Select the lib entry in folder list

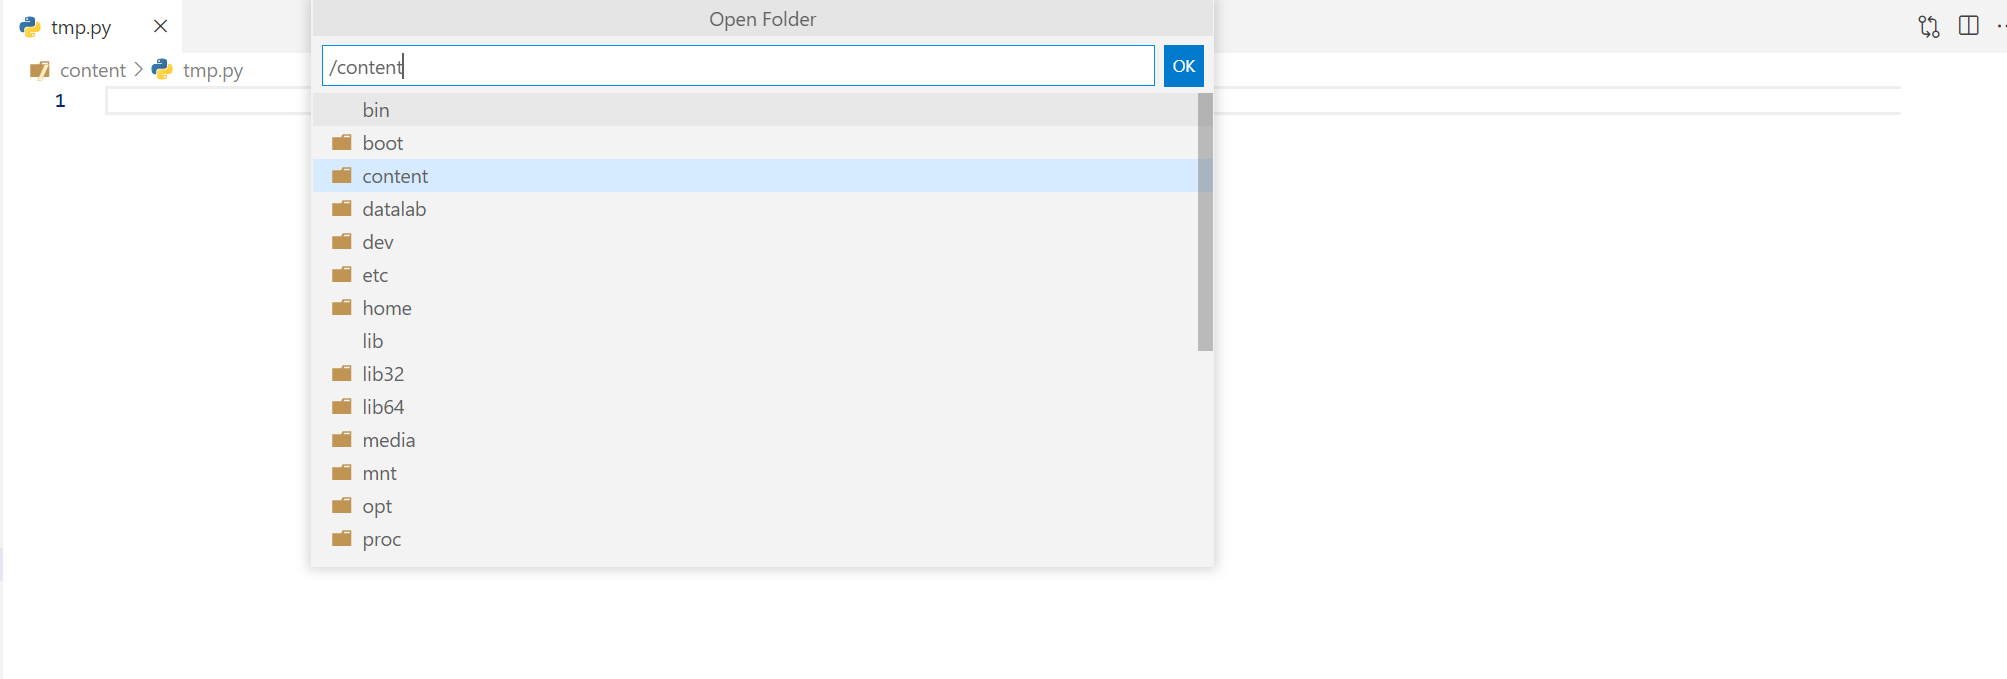click(x=755, y=341)
